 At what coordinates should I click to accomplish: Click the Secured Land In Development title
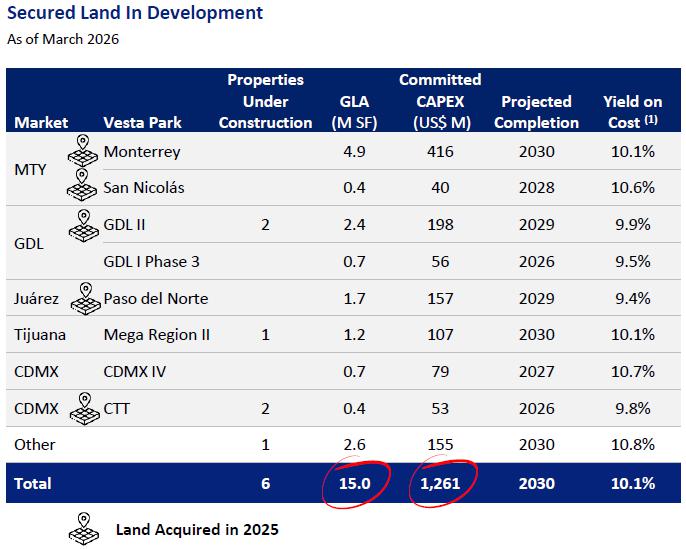click(135, 13)
